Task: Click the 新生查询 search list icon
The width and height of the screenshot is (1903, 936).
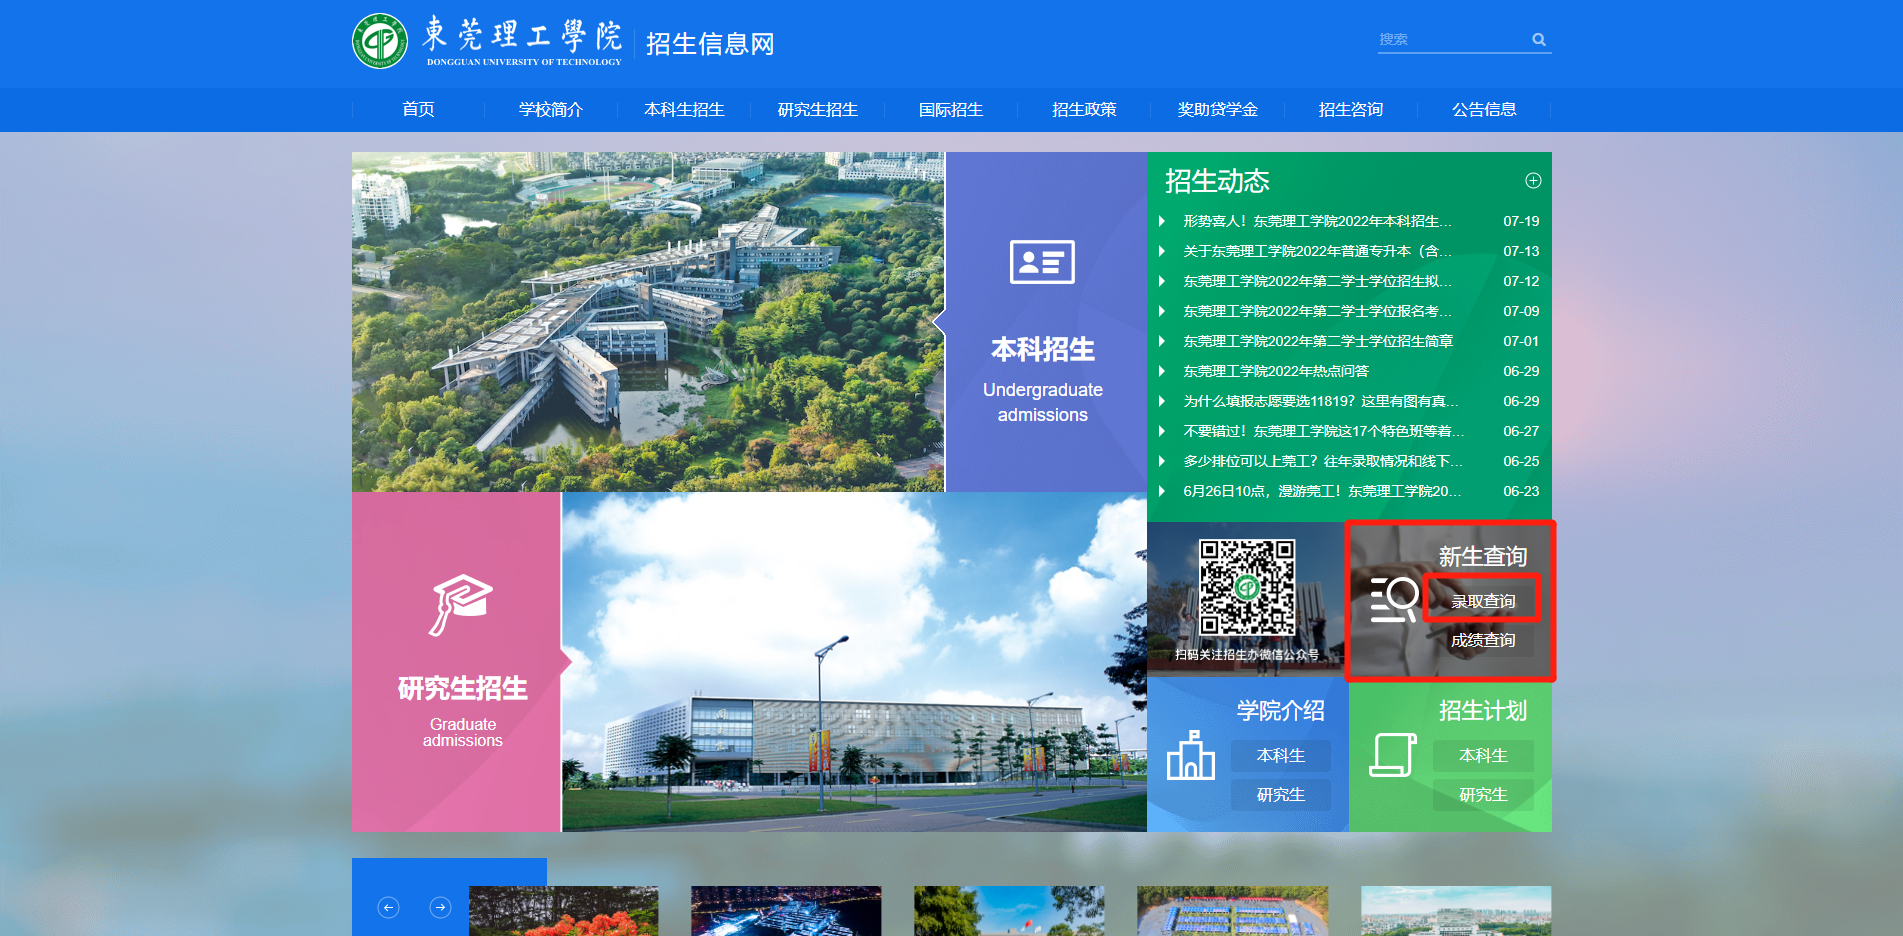Action: (1393, 600)
